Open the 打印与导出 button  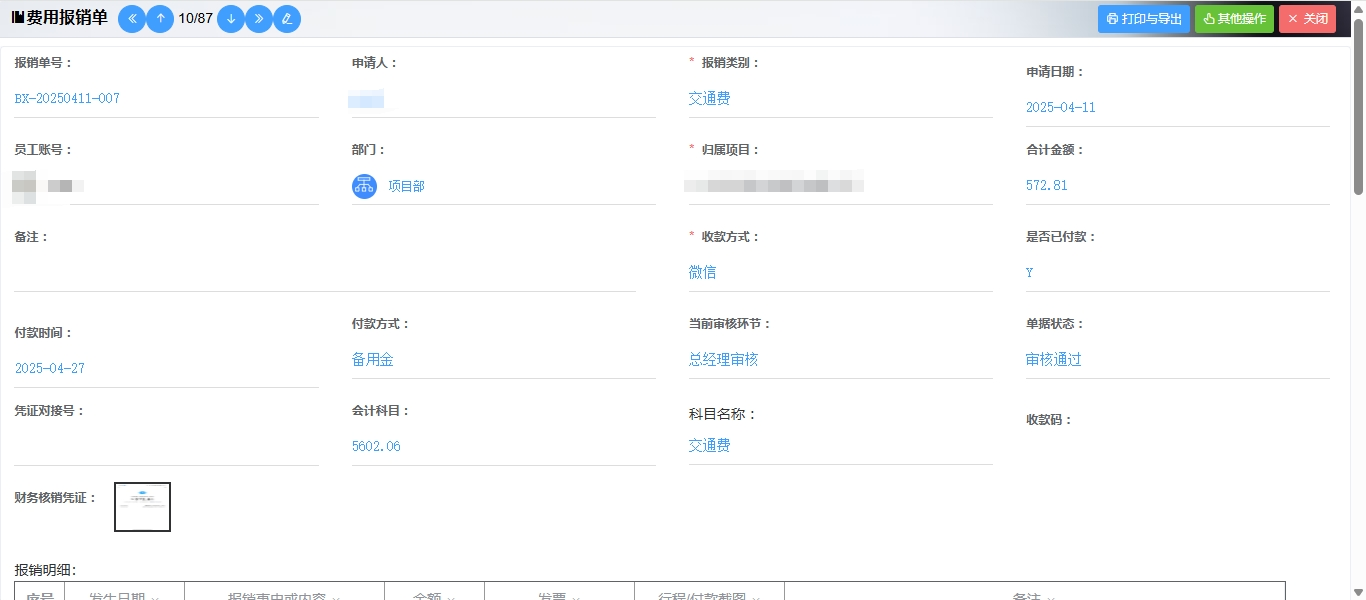(x=1144, y=19)
